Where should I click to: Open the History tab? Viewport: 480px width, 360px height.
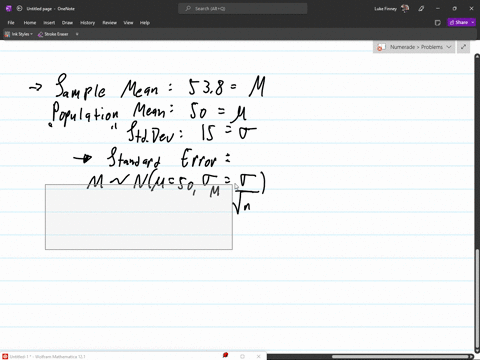click(x=87, y=23)
